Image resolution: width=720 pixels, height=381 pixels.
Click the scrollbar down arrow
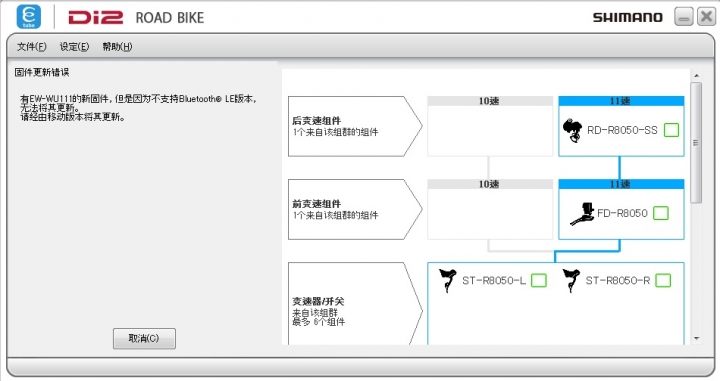click(x=697, y=338)
